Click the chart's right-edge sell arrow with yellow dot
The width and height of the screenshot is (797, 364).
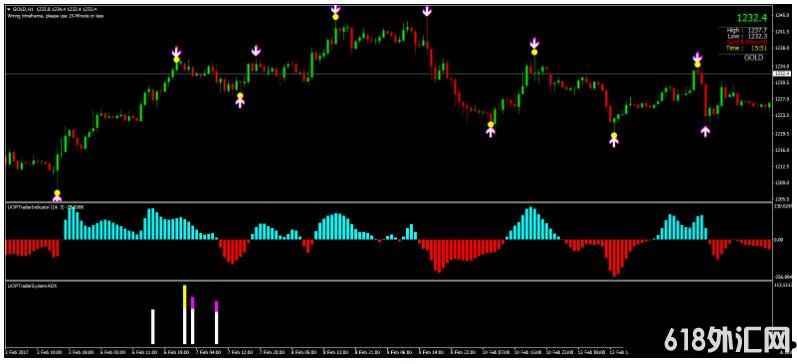pyautogui.click(x=697, y=60)
